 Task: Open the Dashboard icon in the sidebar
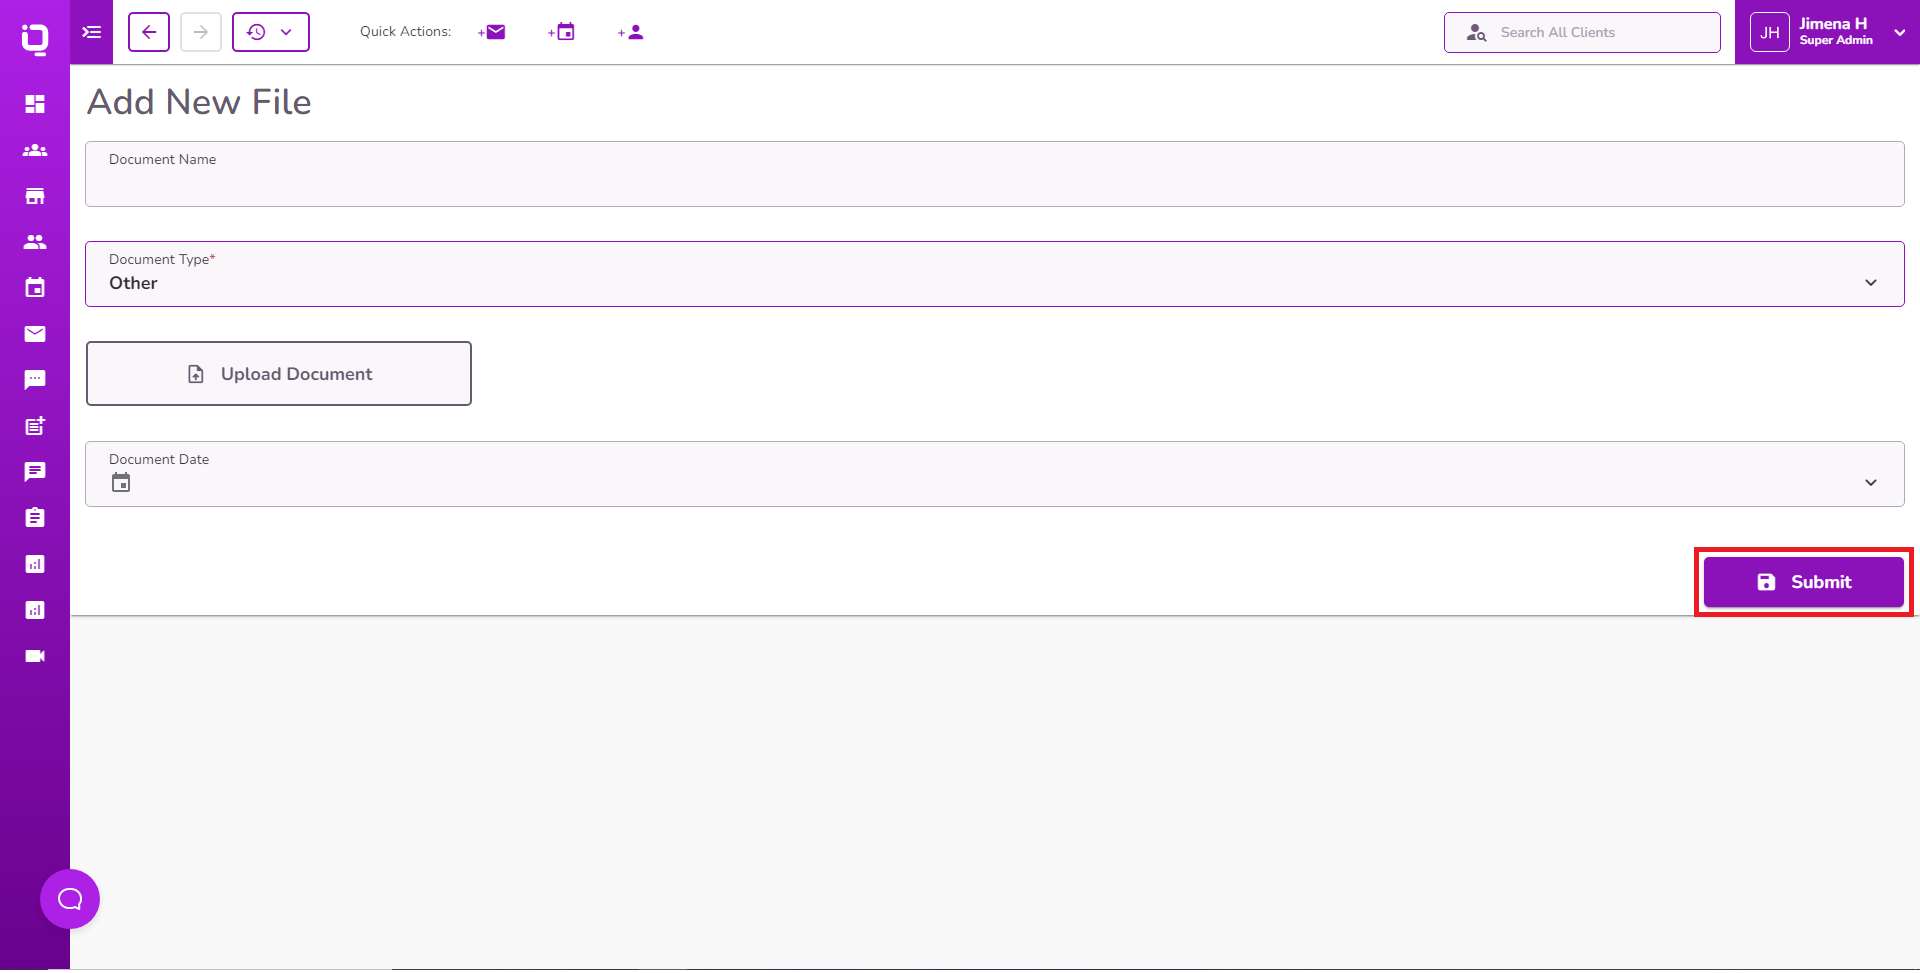coord(35,103)
